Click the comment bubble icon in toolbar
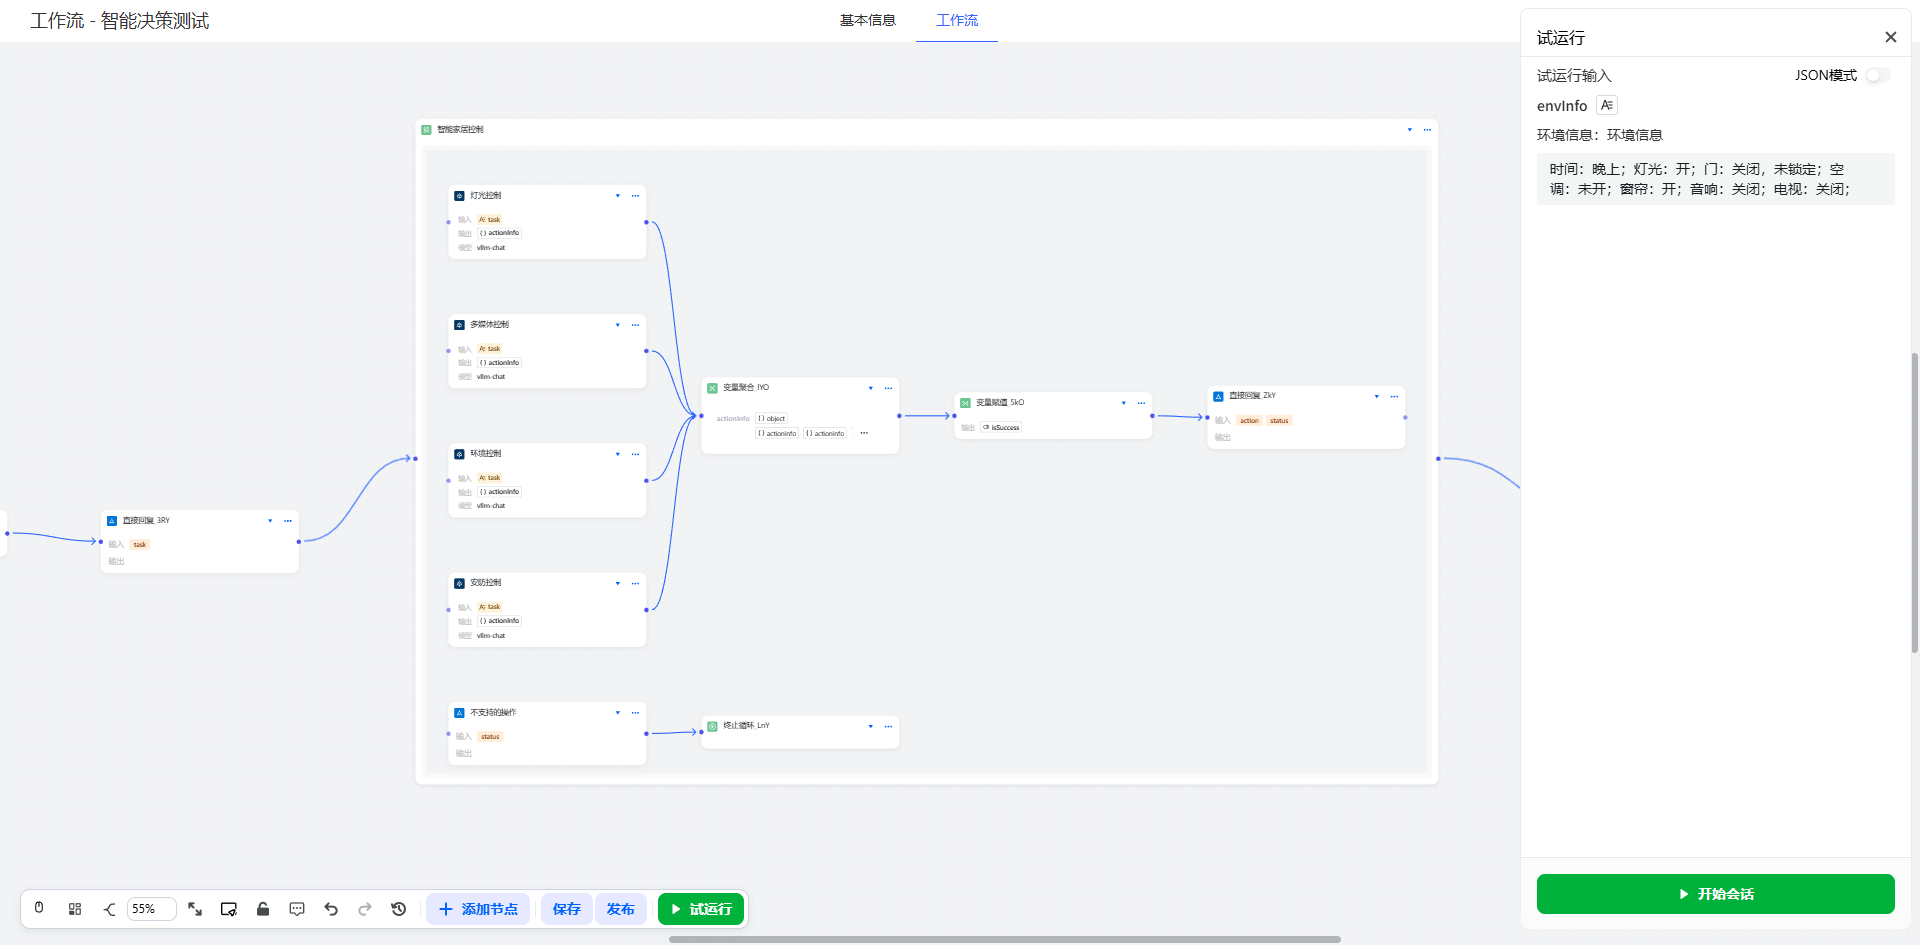Viewport: 1920px width, 945px height. 297,909
